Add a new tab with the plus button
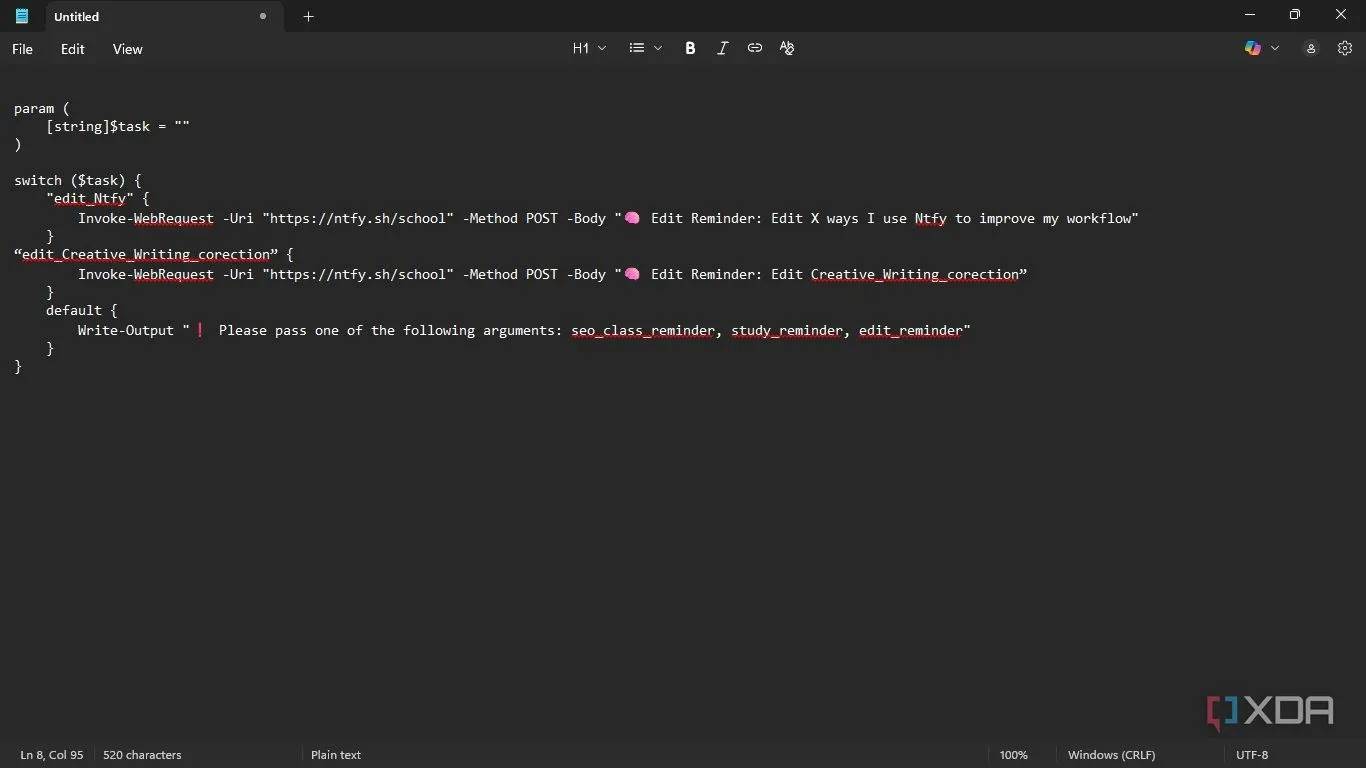1366x768 pixels. point(308,16)
